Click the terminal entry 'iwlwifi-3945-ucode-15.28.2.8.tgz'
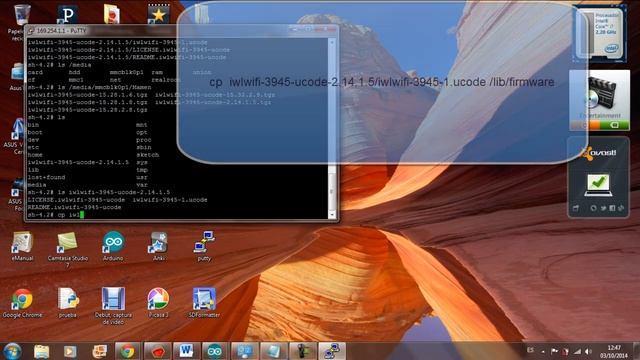640x360 pixels. point(87,110)
